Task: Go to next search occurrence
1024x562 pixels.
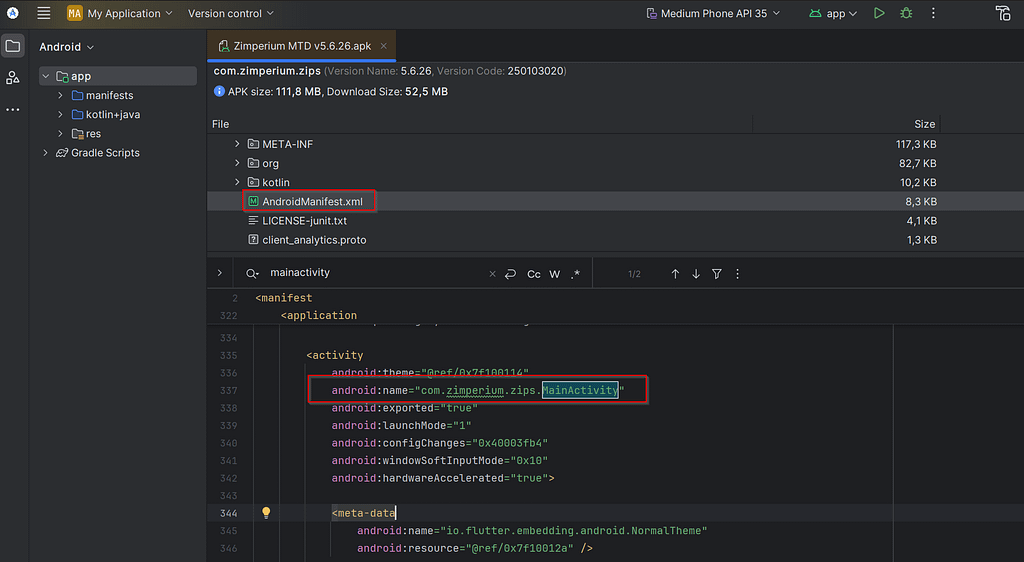Action: click(x=696, y=274)
